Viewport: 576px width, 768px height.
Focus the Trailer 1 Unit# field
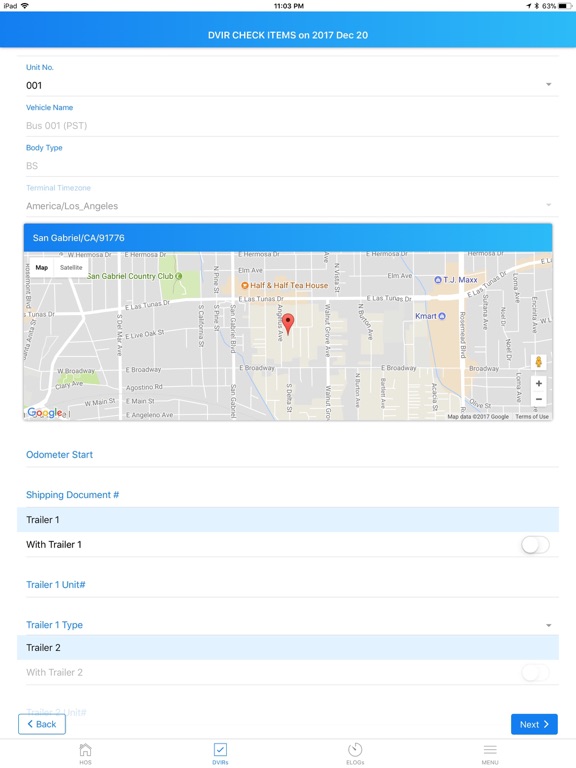292,585
